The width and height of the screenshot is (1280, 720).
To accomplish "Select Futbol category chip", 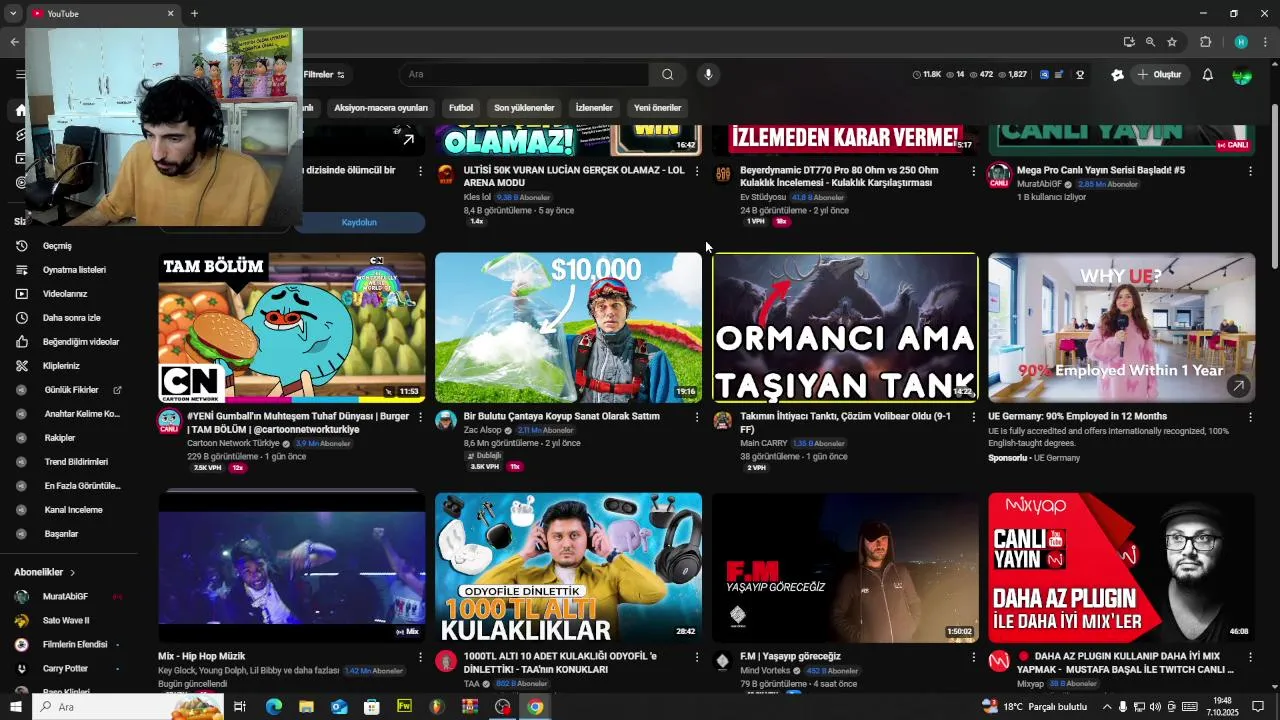I will click(x=461, y=108).
